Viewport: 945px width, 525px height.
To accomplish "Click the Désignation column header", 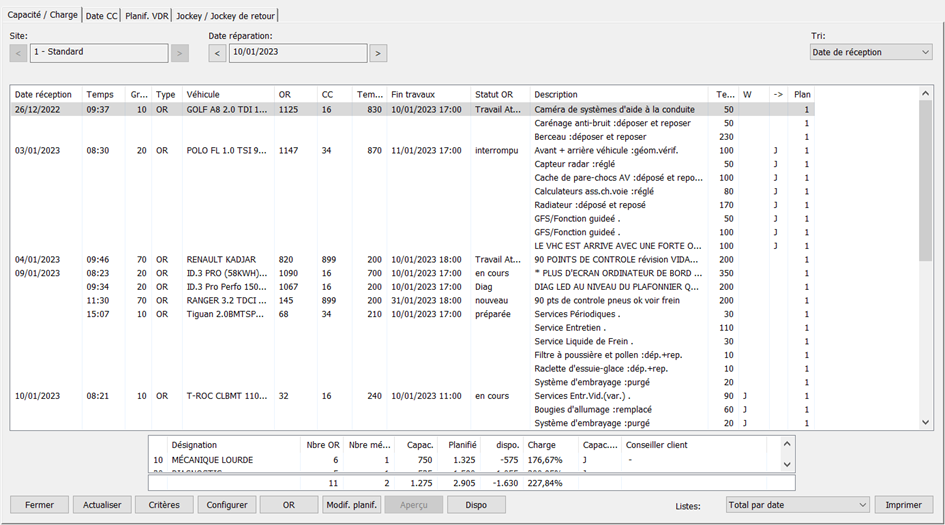I will pos(234,445).
